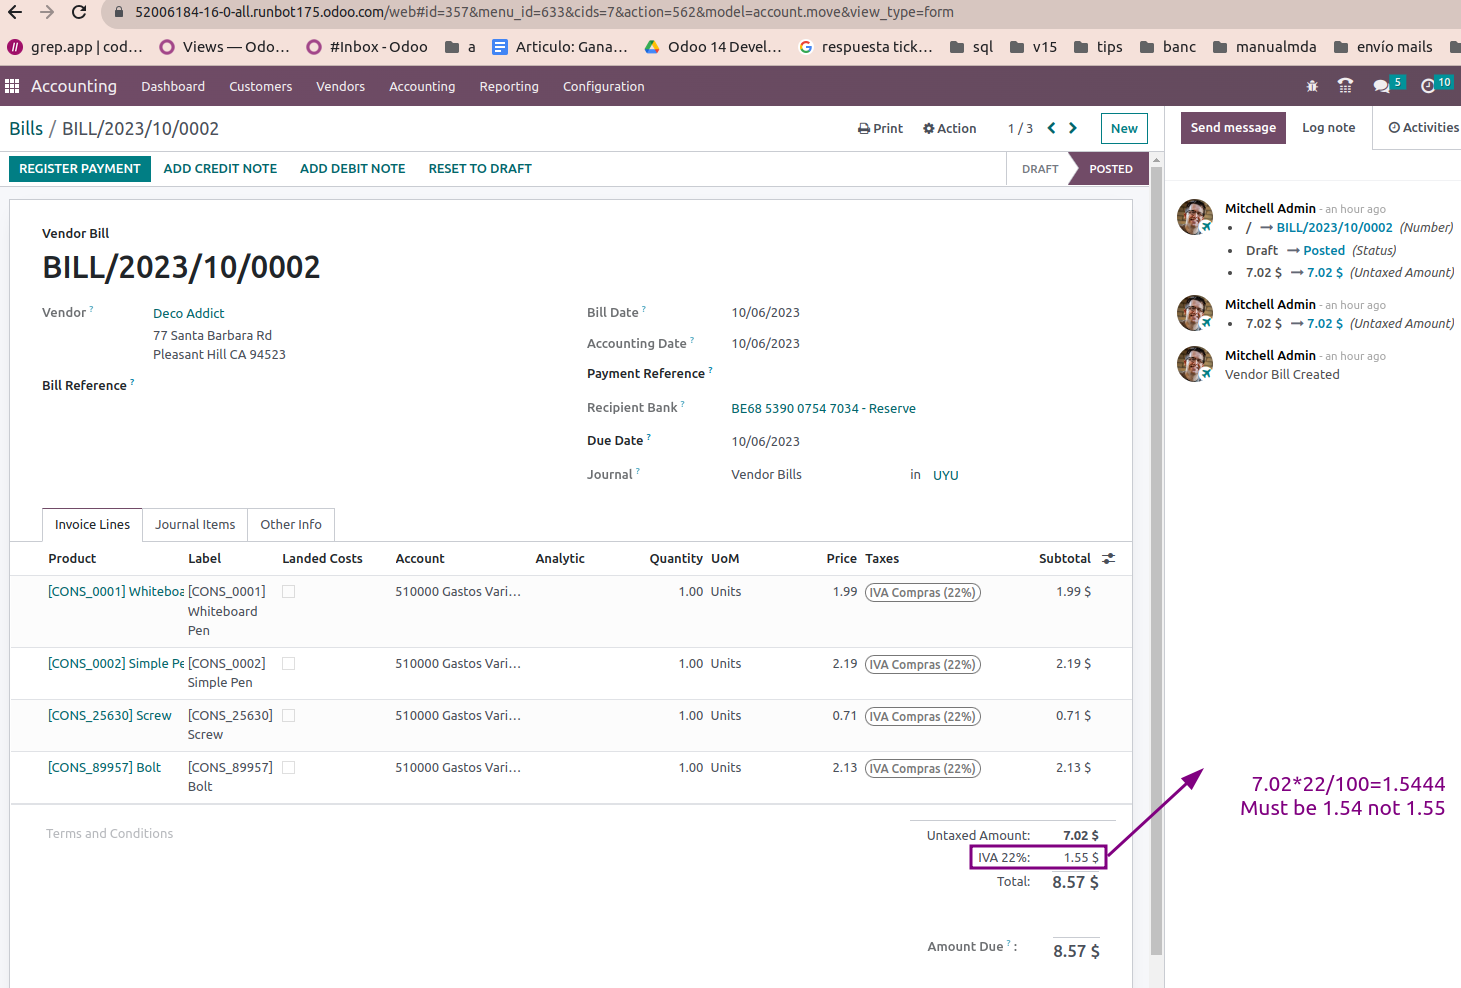Open the UYU currency selector
Viewport: 1461px width, 988px height.
click(x=945, y=475)
